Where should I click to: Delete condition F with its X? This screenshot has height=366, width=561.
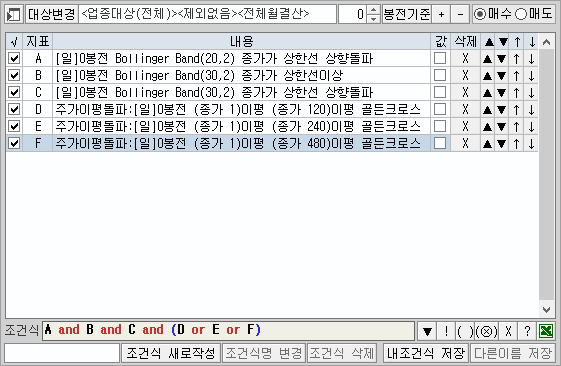tap(465, 143)
